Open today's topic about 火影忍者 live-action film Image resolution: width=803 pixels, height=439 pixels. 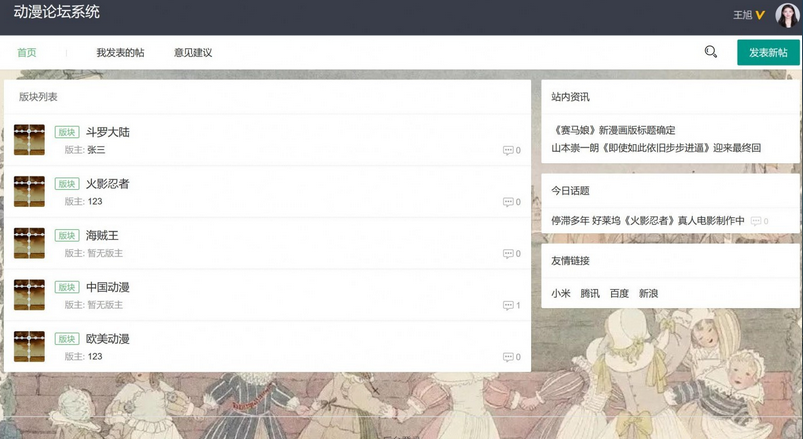click(x=648, y=221)
